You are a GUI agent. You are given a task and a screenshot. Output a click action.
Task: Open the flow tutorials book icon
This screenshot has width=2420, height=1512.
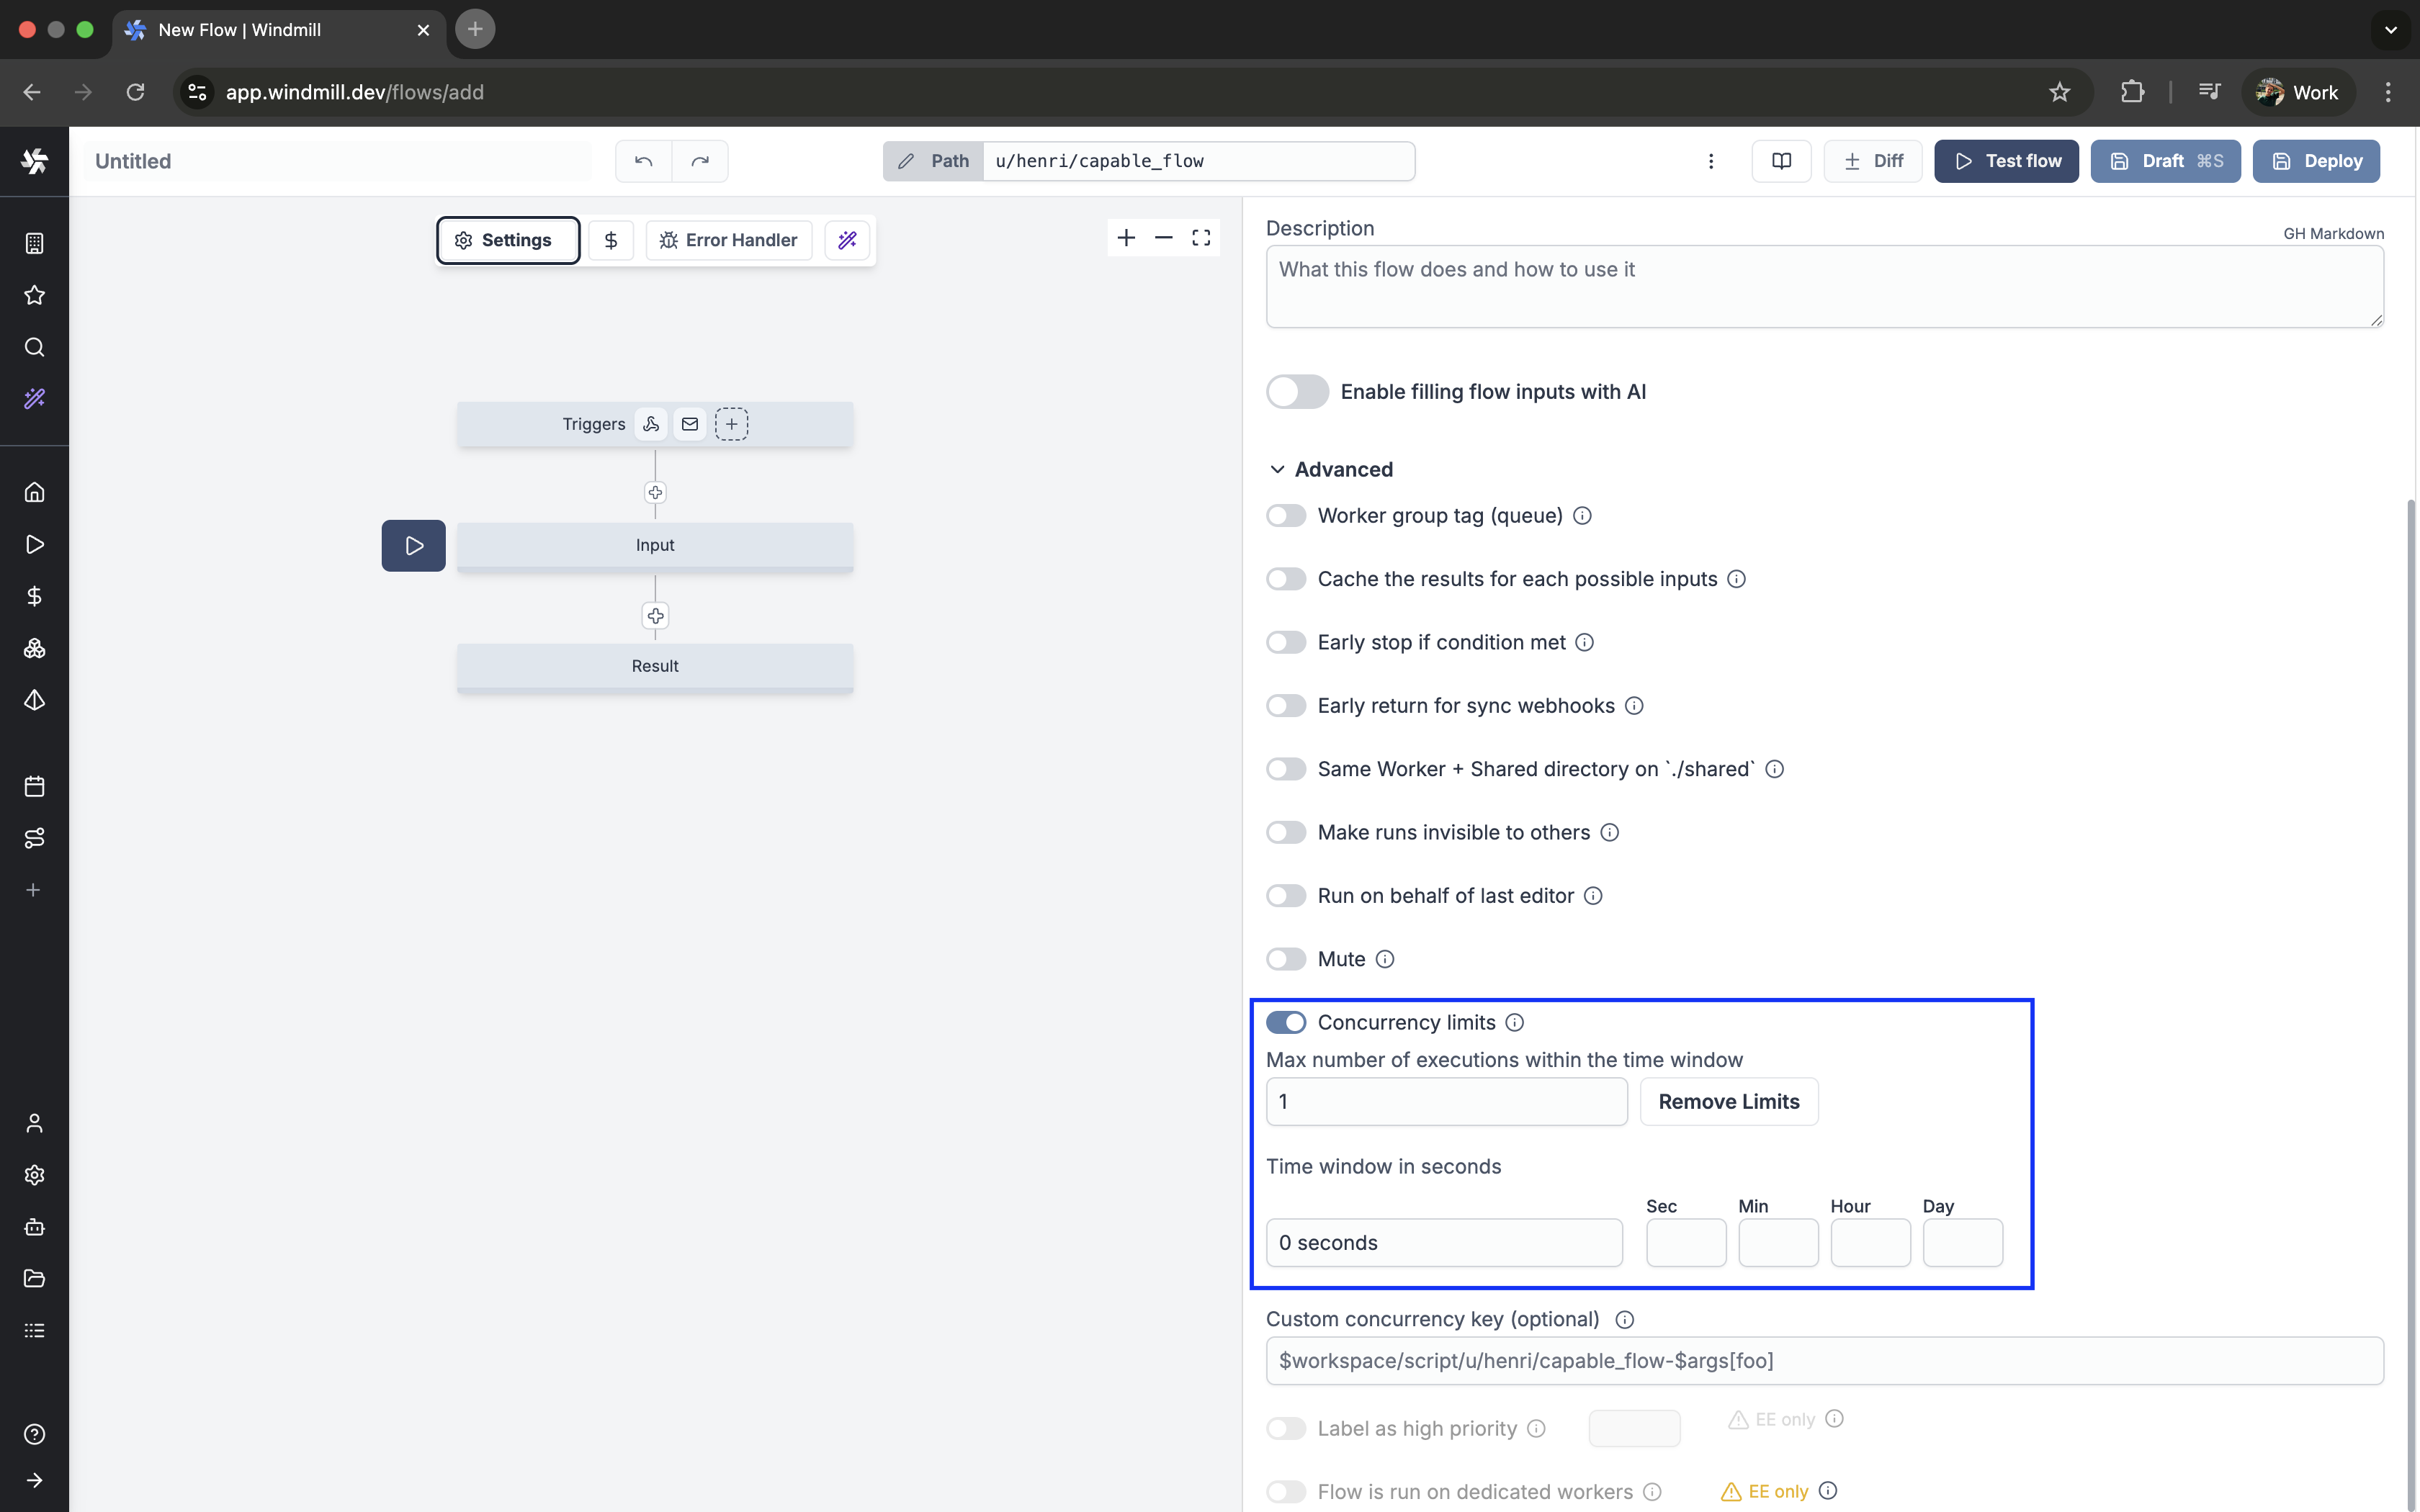pyautogui.click(x=1781, y=161)
